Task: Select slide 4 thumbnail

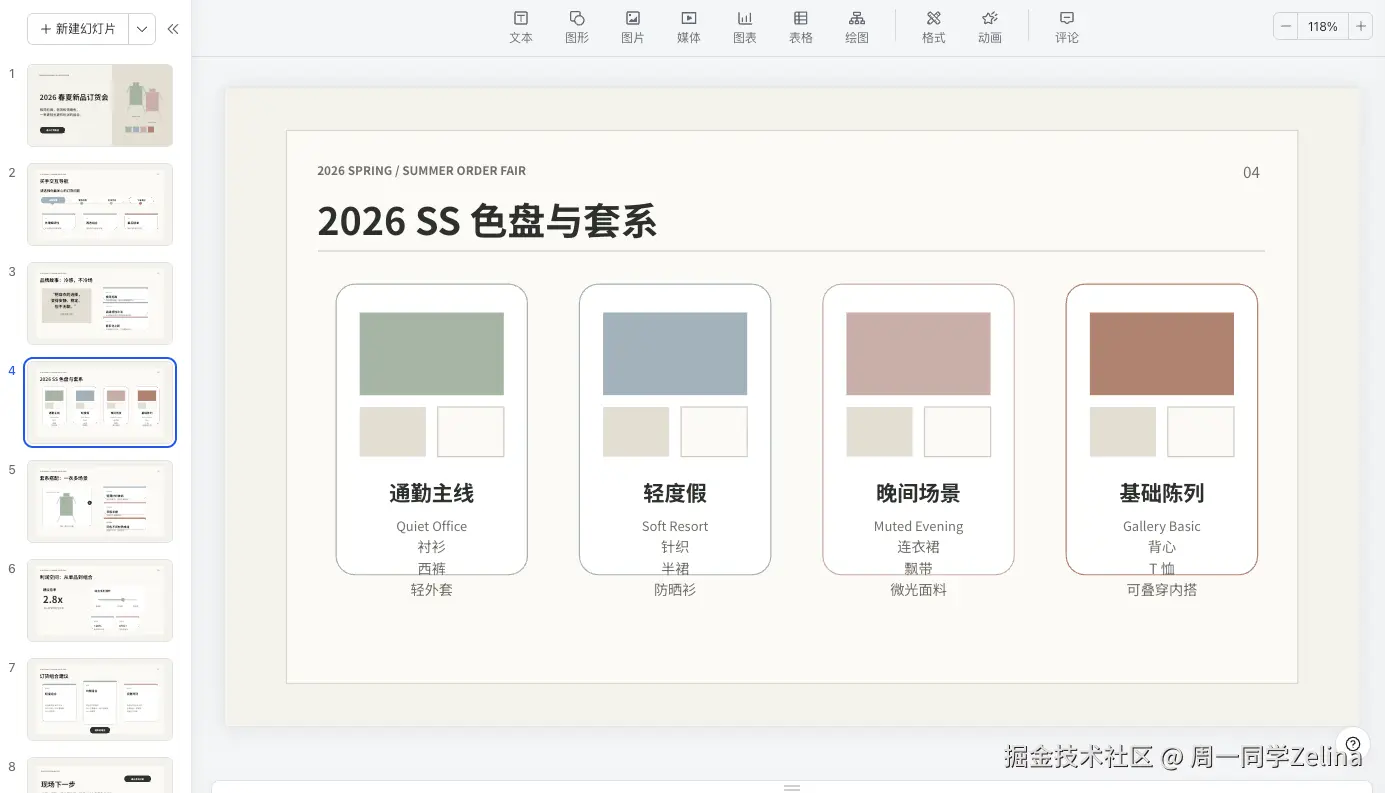Action: pos(100,402)
